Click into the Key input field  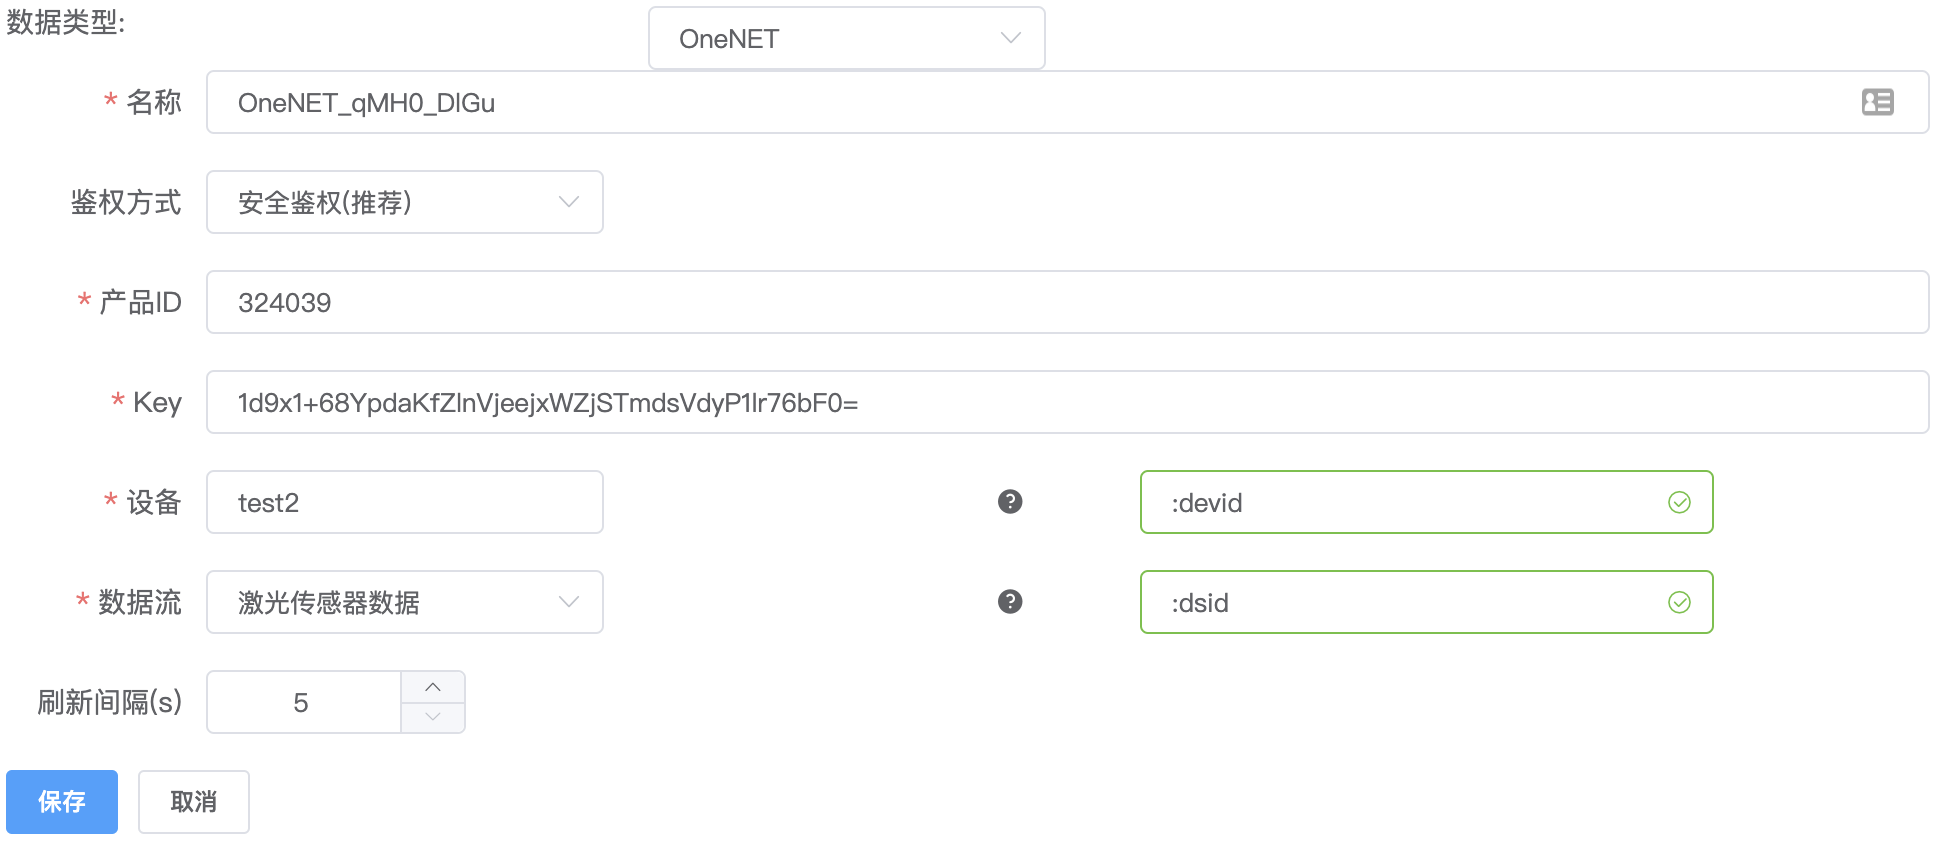point(1067,402)
